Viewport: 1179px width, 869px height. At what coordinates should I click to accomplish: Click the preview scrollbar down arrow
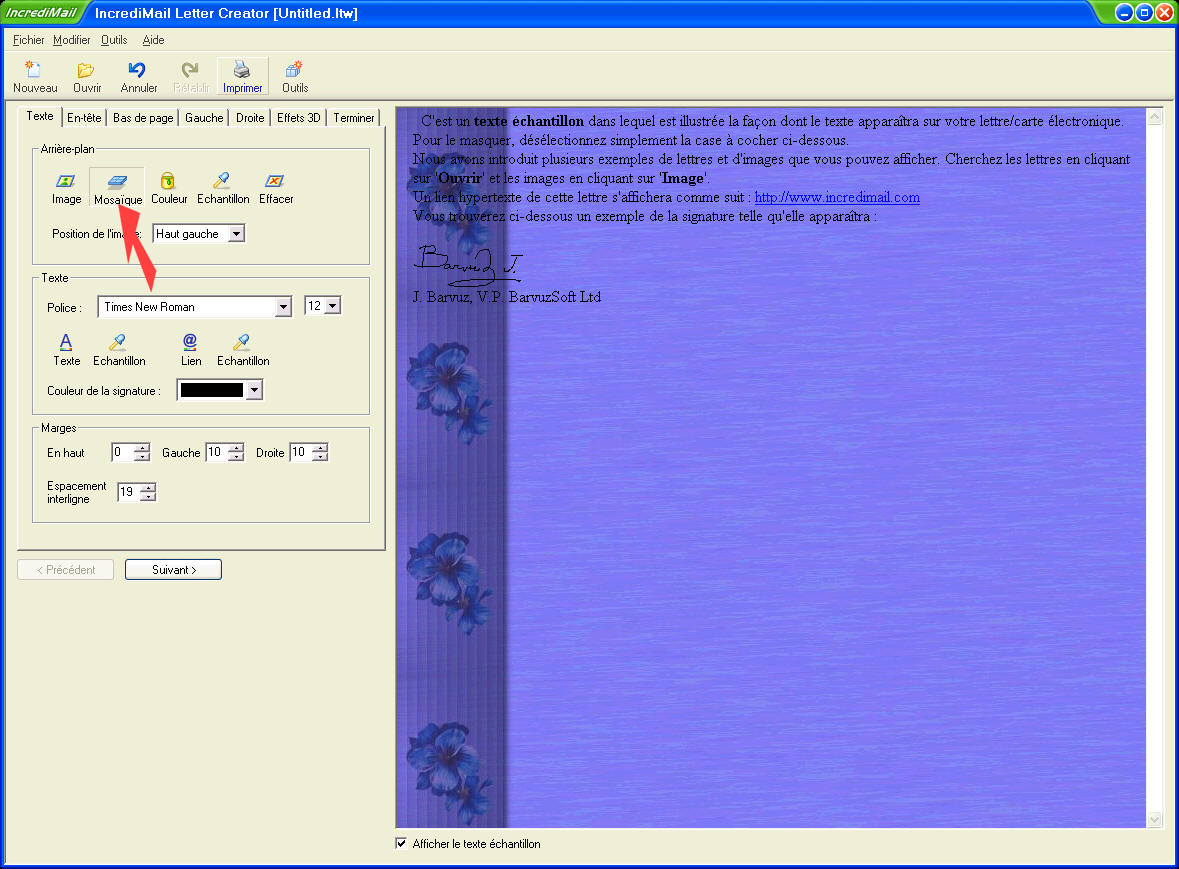(1155, 819)
